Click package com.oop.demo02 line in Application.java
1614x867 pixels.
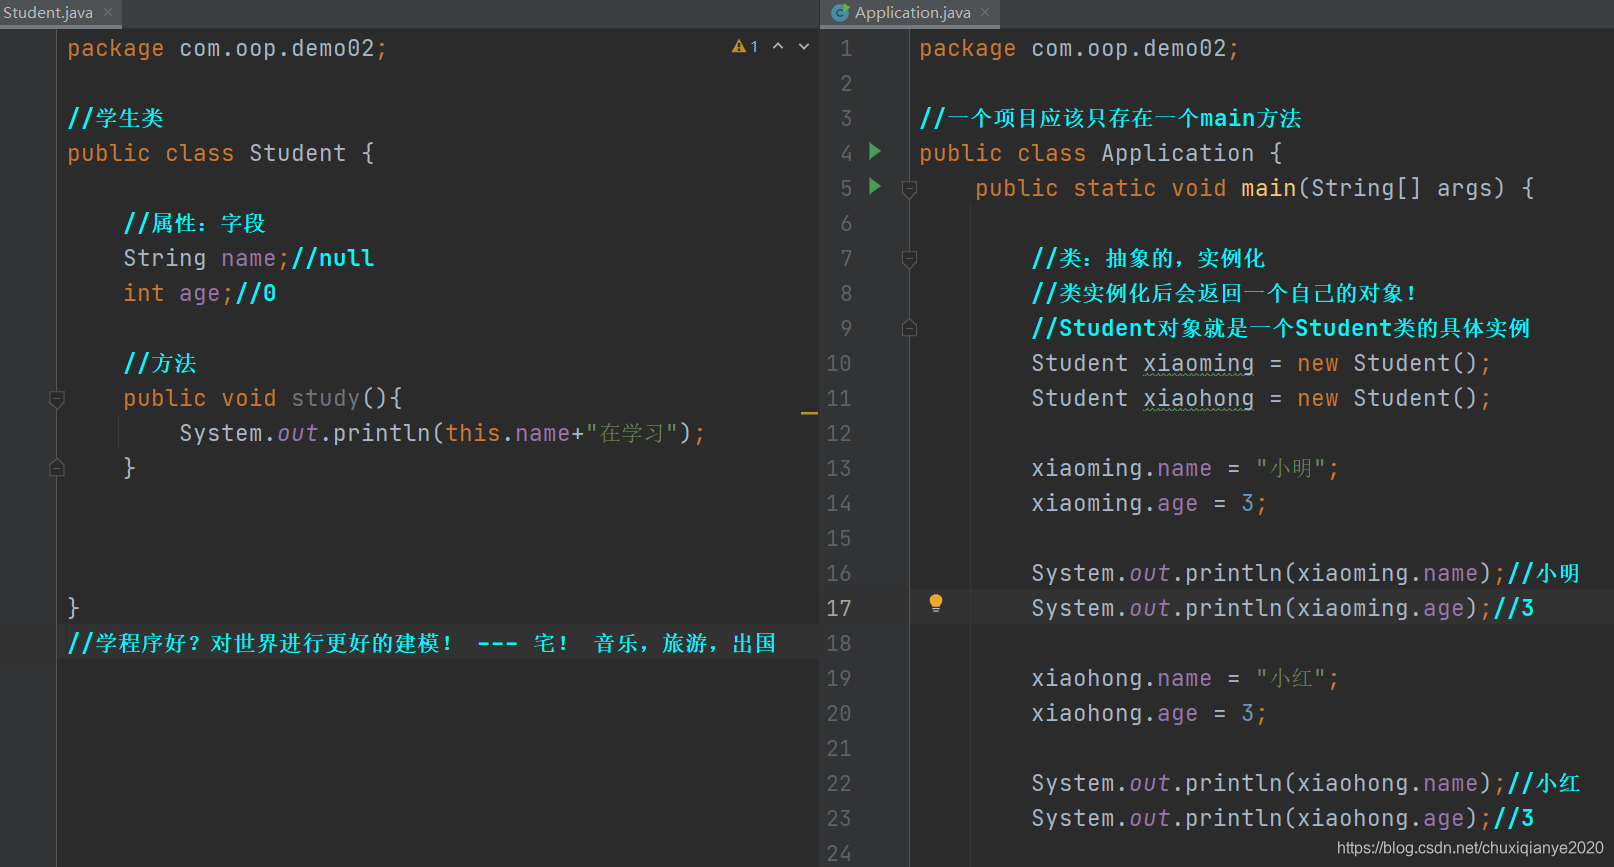pos(1079,49)
